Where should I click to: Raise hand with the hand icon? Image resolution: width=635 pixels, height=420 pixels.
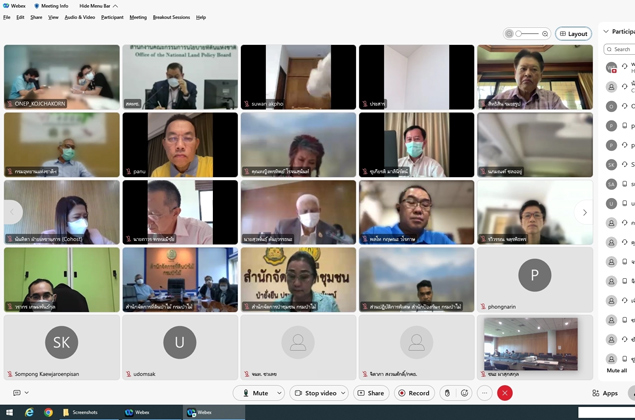pyautogui.click(x=447, y=393)
